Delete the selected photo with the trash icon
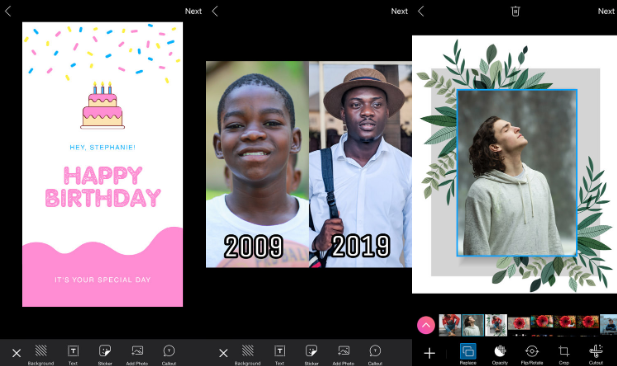This screenshot has height=366, width=617. tap(515, 11)
